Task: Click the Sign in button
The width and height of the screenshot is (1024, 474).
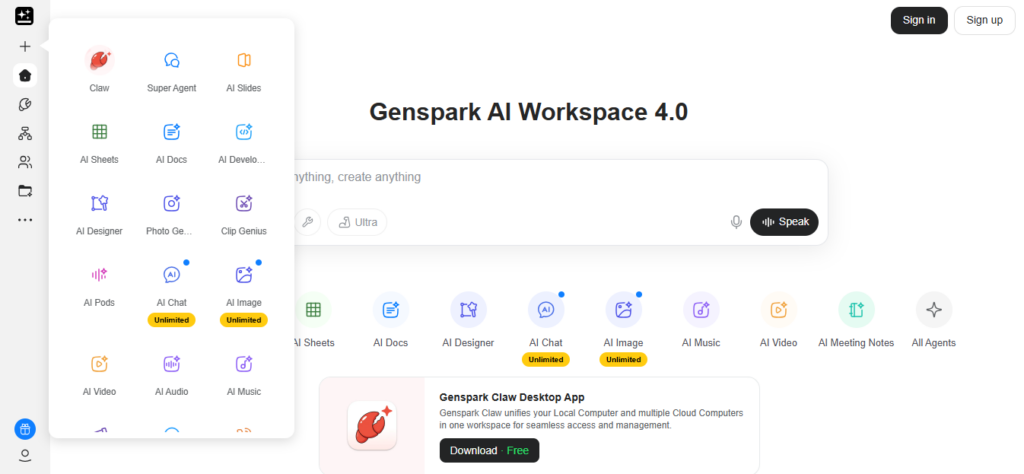Action: tap(919, 20)
